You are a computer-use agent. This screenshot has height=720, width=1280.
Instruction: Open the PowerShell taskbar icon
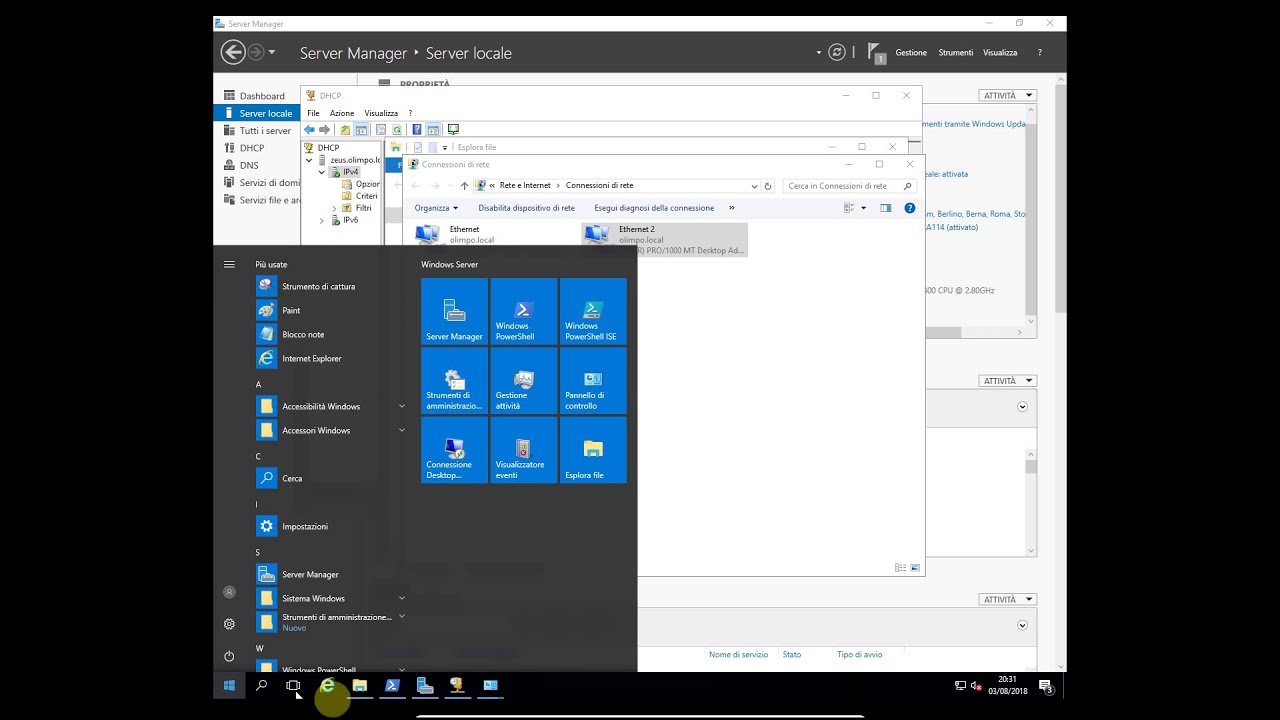tap(392, 685)
